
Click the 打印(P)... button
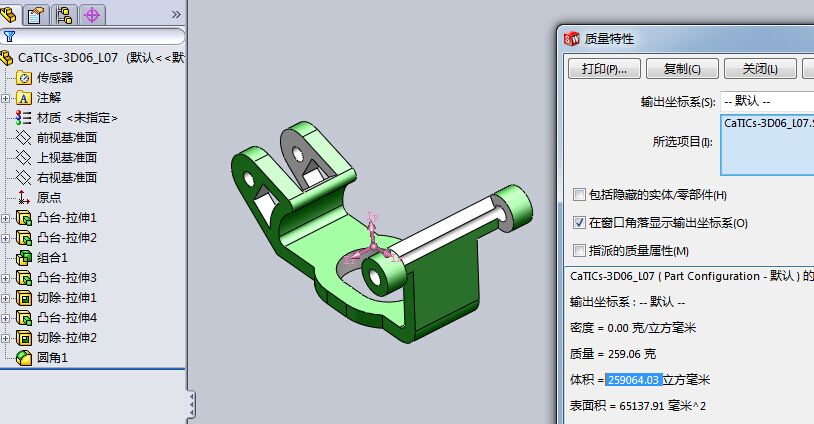[604, 69]
